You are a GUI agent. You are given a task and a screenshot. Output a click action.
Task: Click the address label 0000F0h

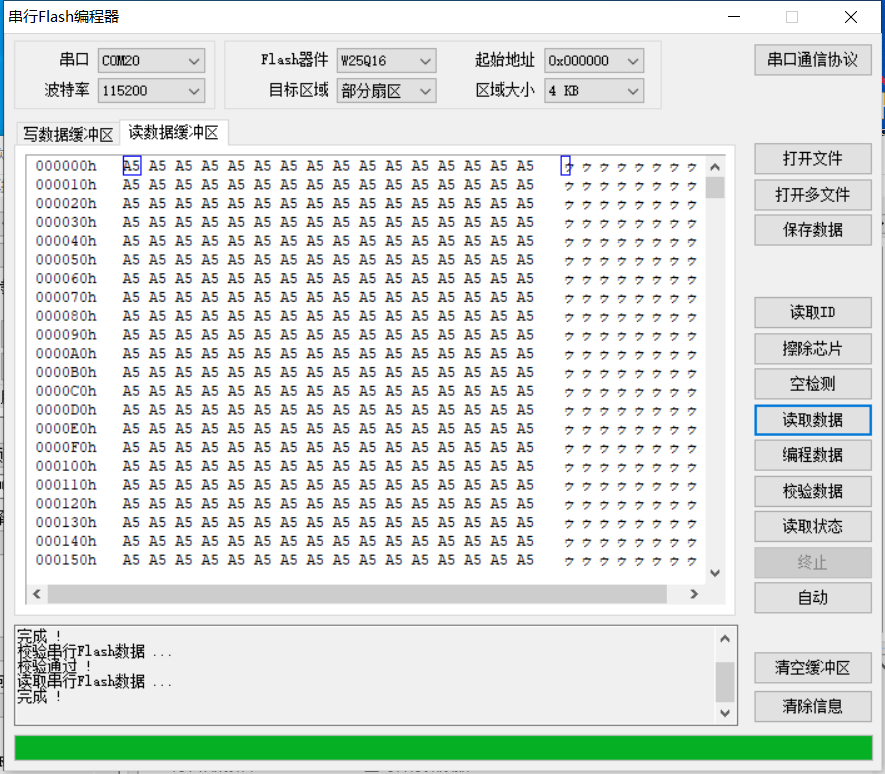(x=66, y=447)
